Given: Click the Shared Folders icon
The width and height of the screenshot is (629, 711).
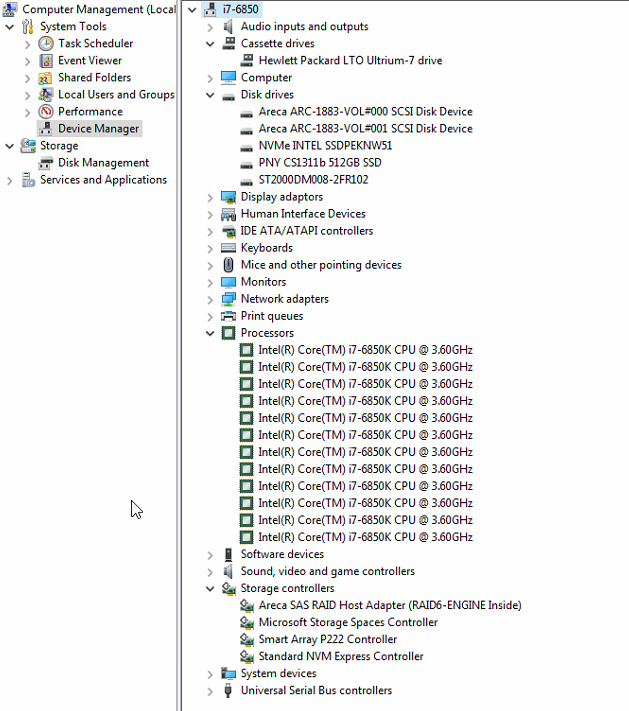Looking at the screenshot, I should [x=46, y=78].
